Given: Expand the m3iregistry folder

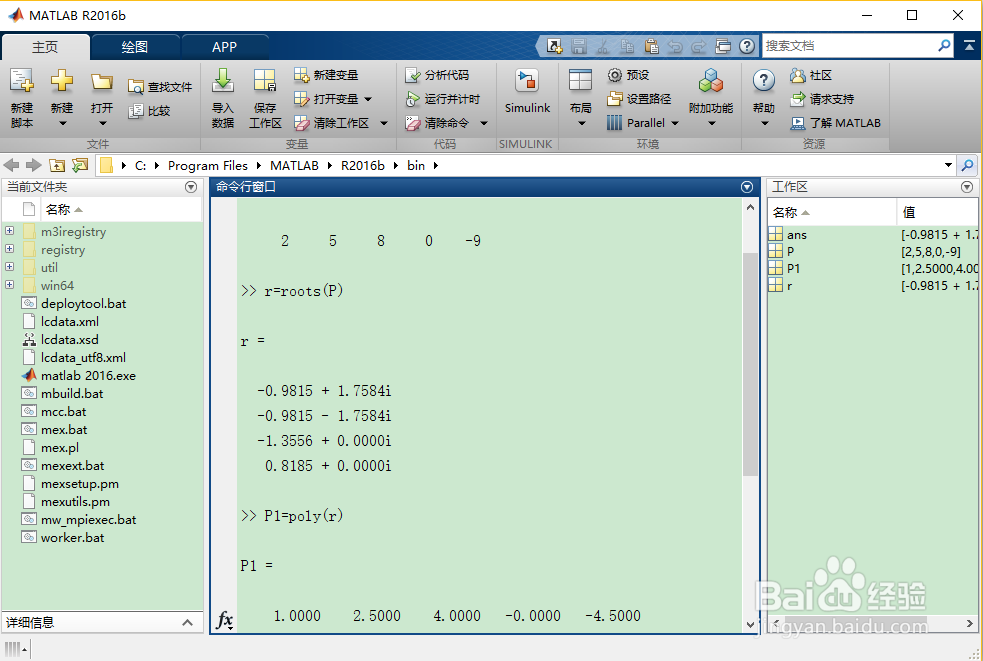Looking at the screenshot, I should point(9,231).
